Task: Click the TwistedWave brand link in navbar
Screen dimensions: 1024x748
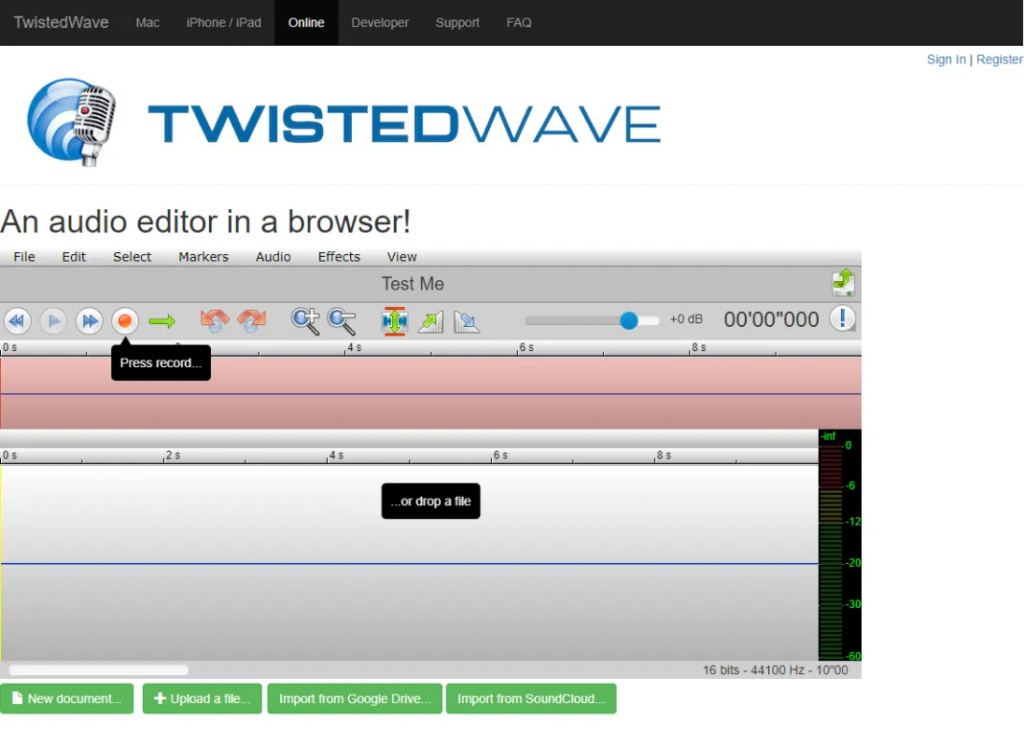Action: 61,22
